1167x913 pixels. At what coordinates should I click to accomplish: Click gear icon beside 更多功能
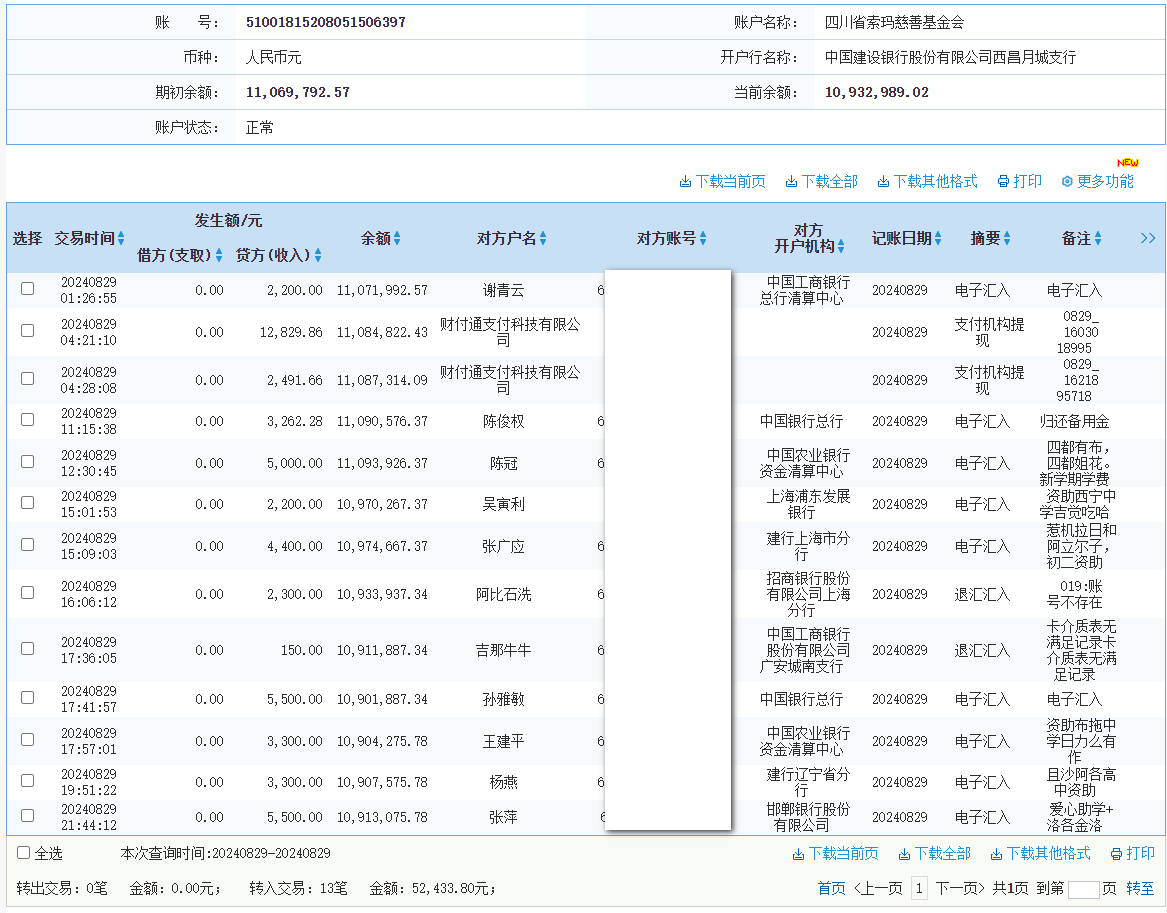click(x=1067, y=182)
